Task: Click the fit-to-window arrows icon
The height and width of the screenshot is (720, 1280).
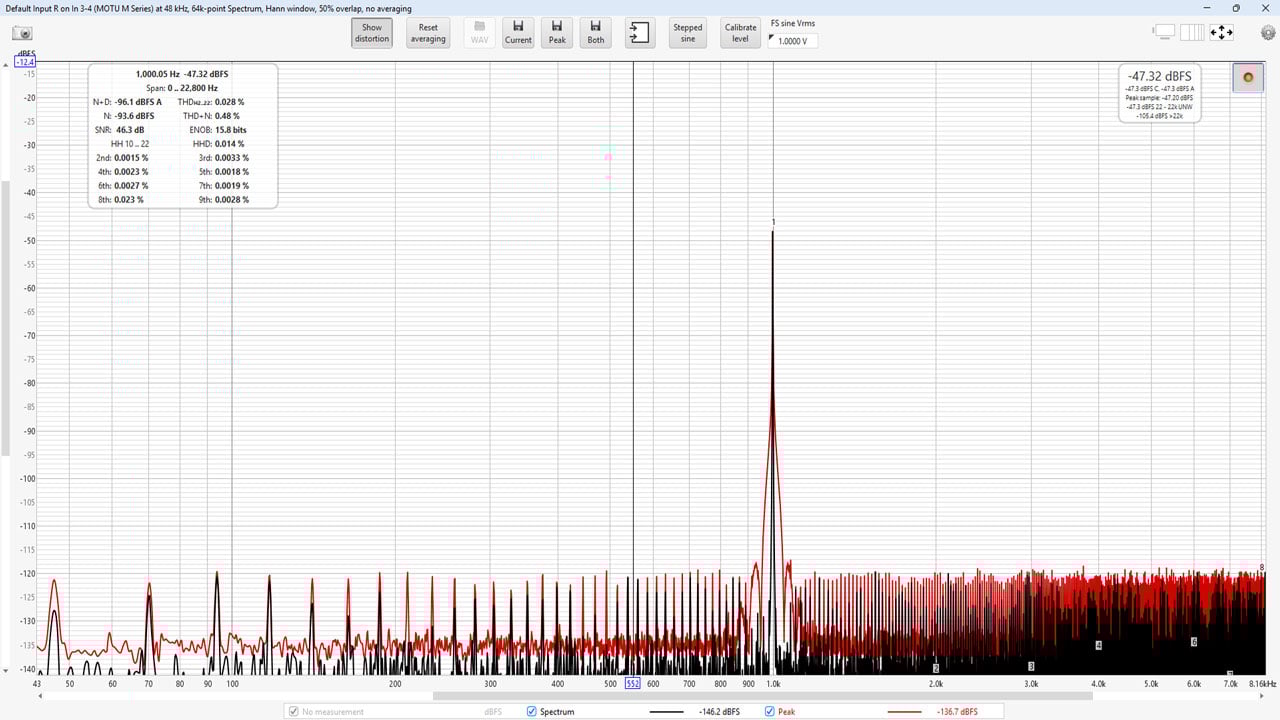Action: (1222, 32)
